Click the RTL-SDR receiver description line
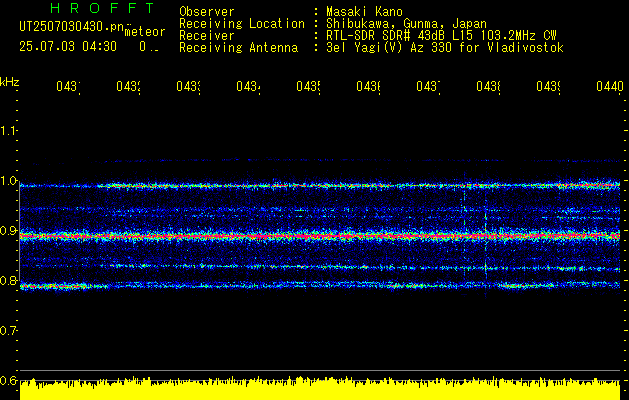 click(441, 35)
